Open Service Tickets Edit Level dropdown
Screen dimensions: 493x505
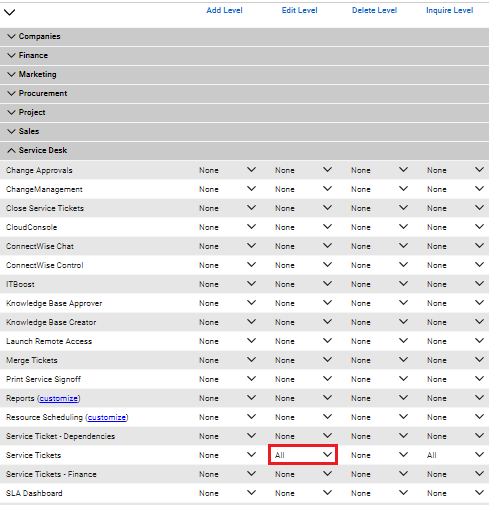point(303,455)
